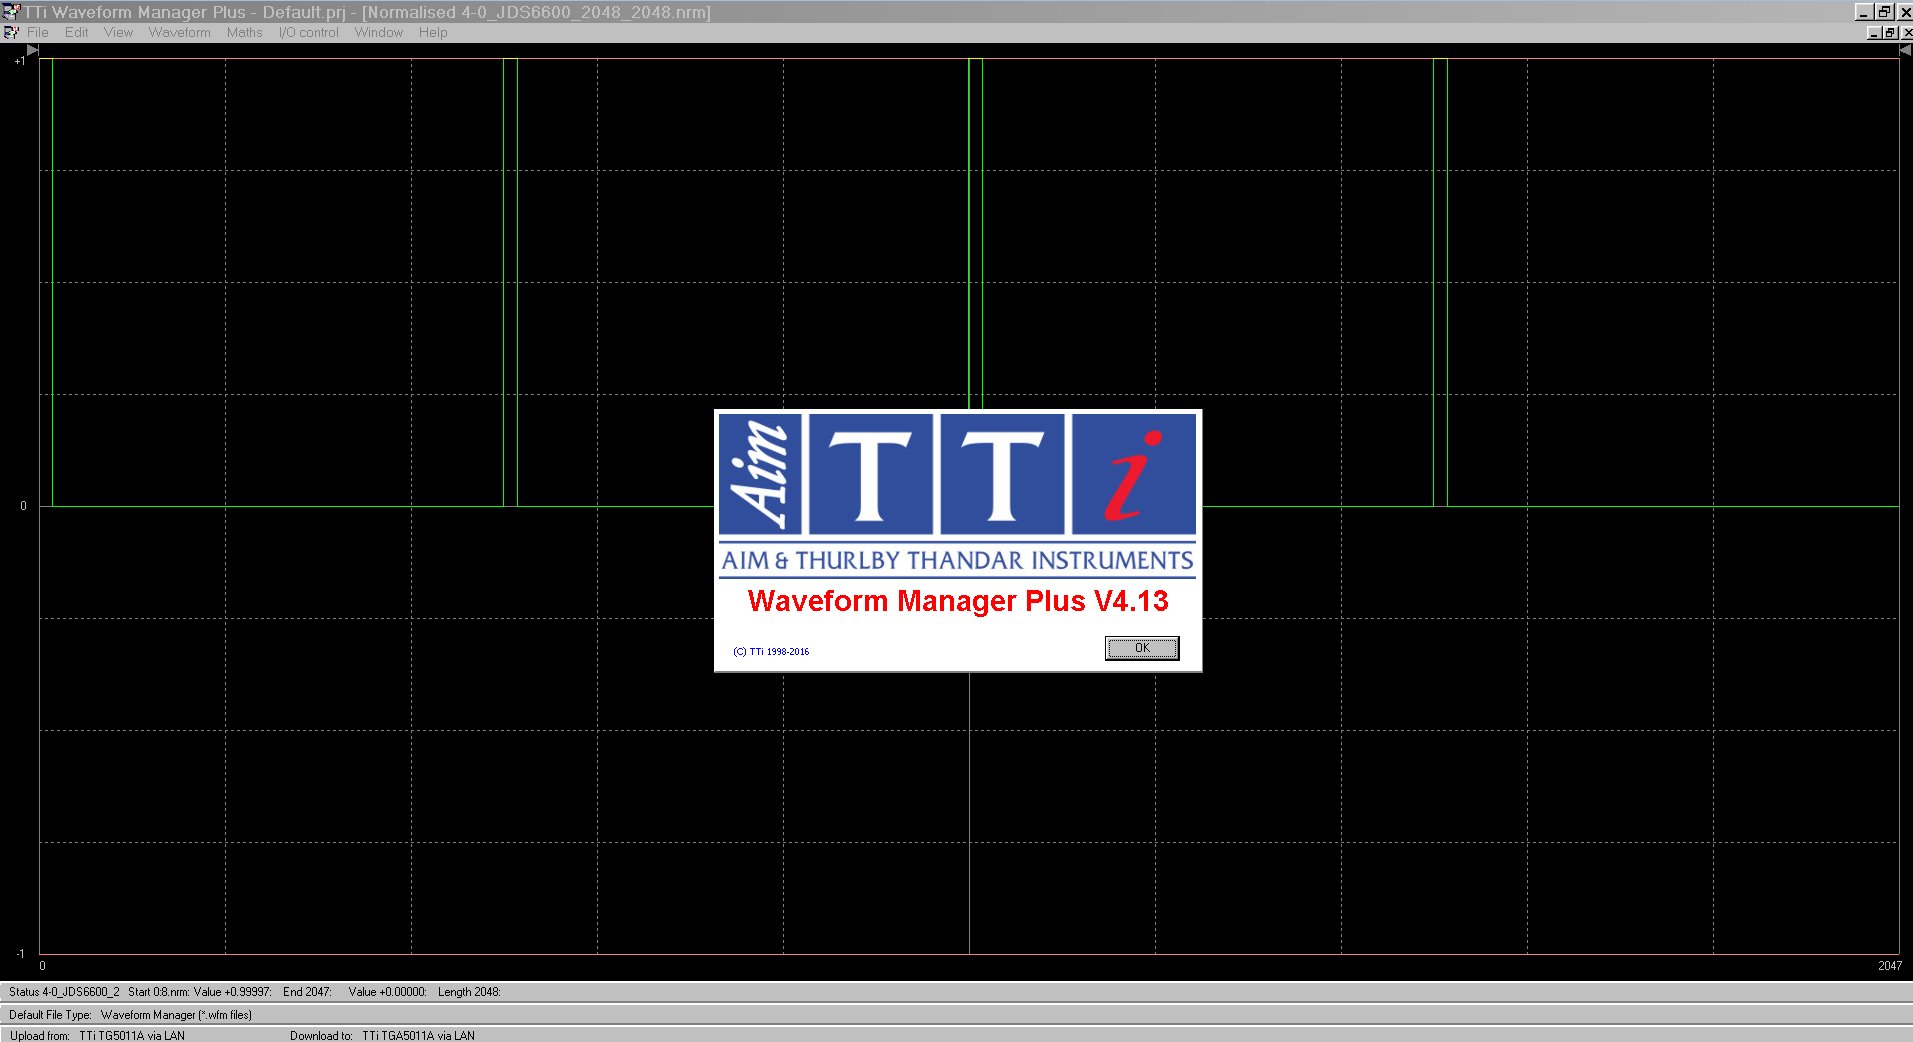Image resolution: width=1913 pixels, height=1042 pixels.
Task: Click the '2047' x-axis end label
Action: click(x=1890, y=965)
